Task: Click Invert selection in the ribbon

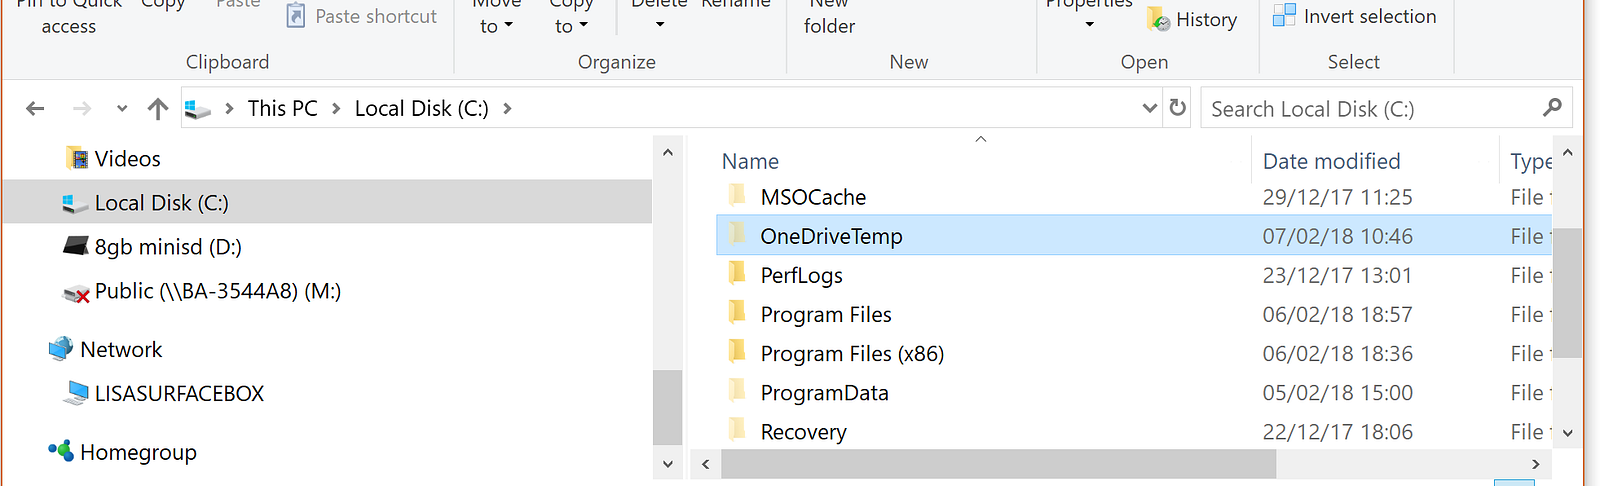Action: click(x=1356, y=16)
